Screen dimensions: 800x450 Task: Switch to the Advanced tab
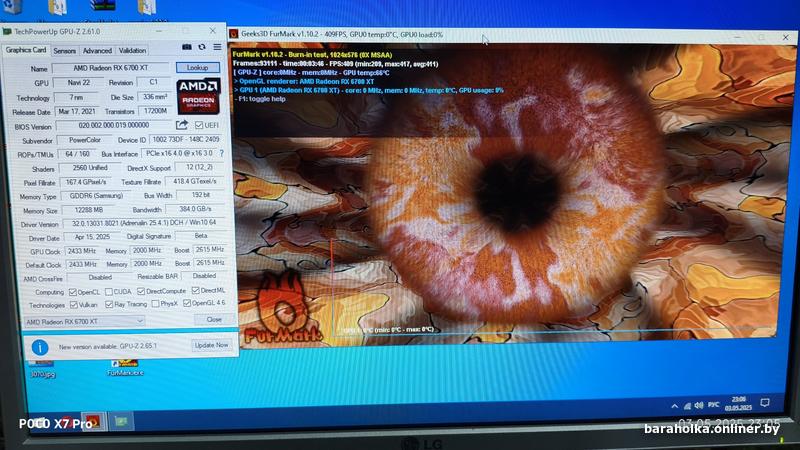(97, 51)
